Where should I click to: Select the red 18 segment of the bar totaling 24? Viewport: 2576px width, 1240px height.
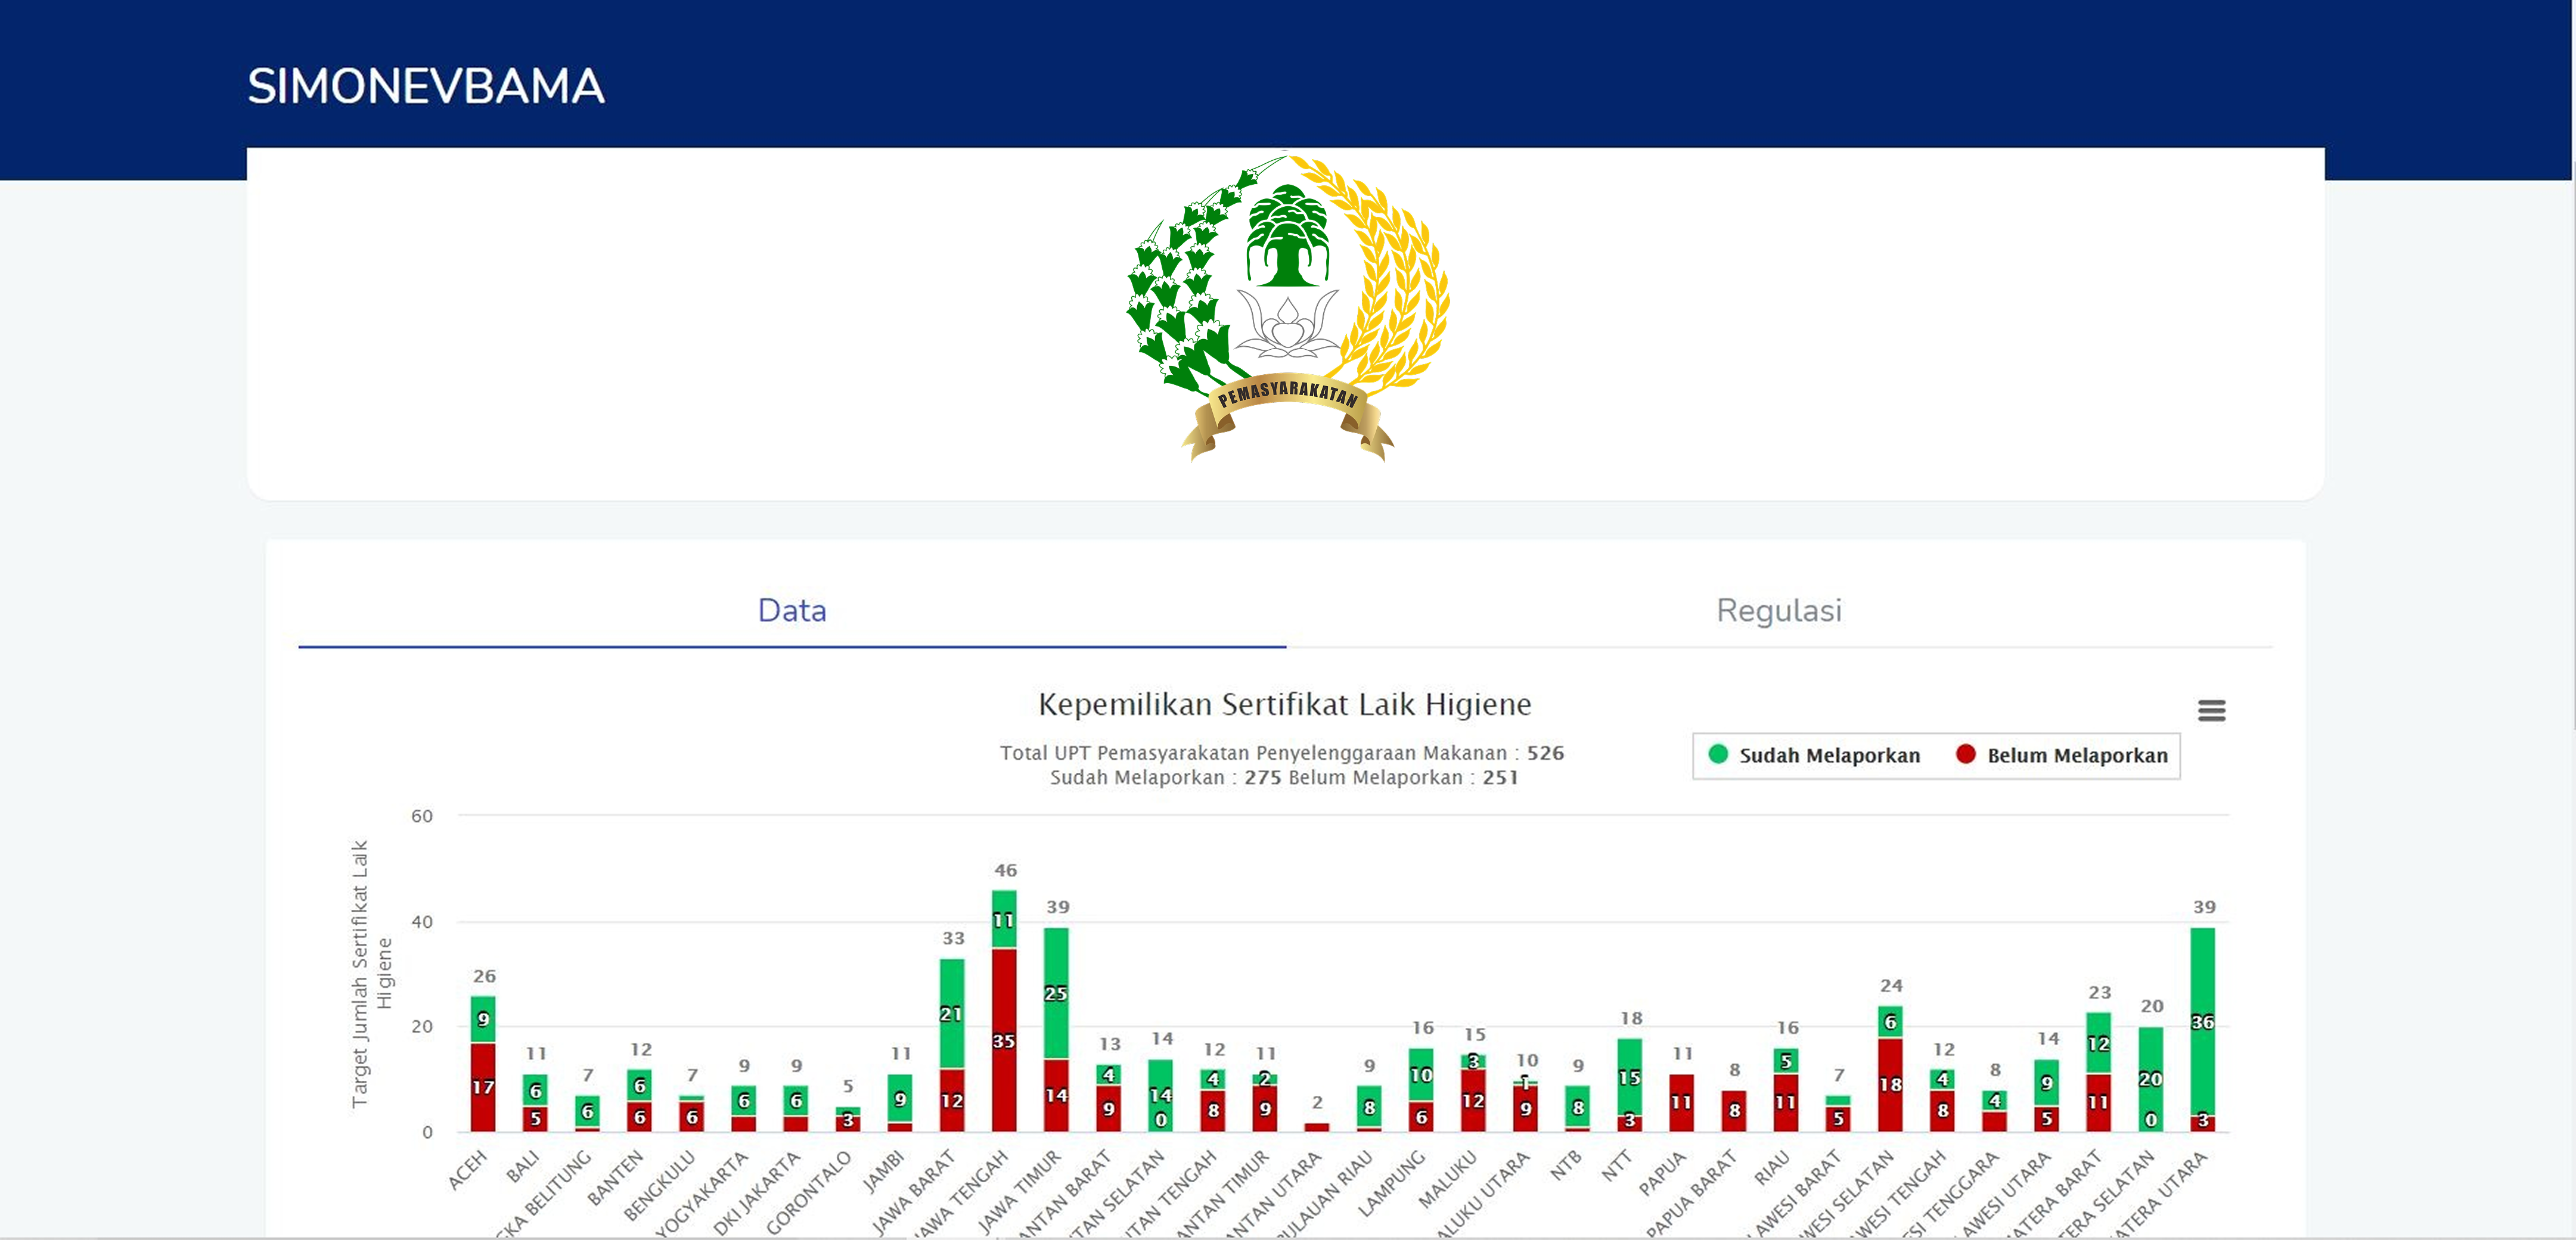(x=1890, y=1085)
